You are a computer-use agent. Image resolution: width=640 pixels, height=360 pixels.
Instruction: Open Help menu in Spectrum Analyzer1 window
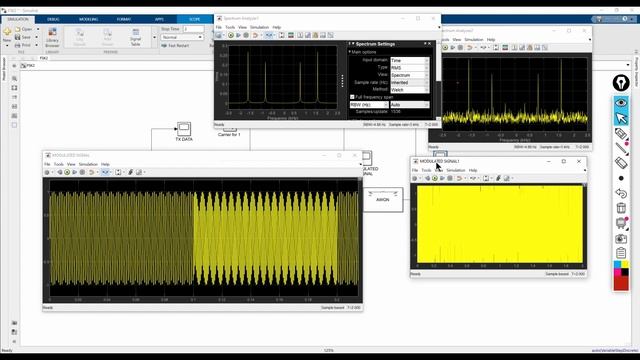[277, 27]
